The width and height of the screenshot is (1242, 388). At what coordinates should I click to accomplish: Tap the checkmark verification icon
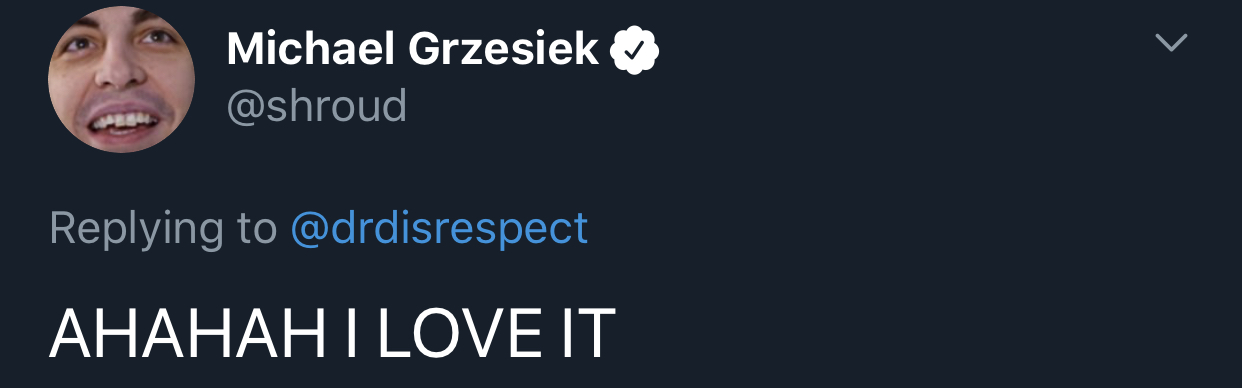634,49
